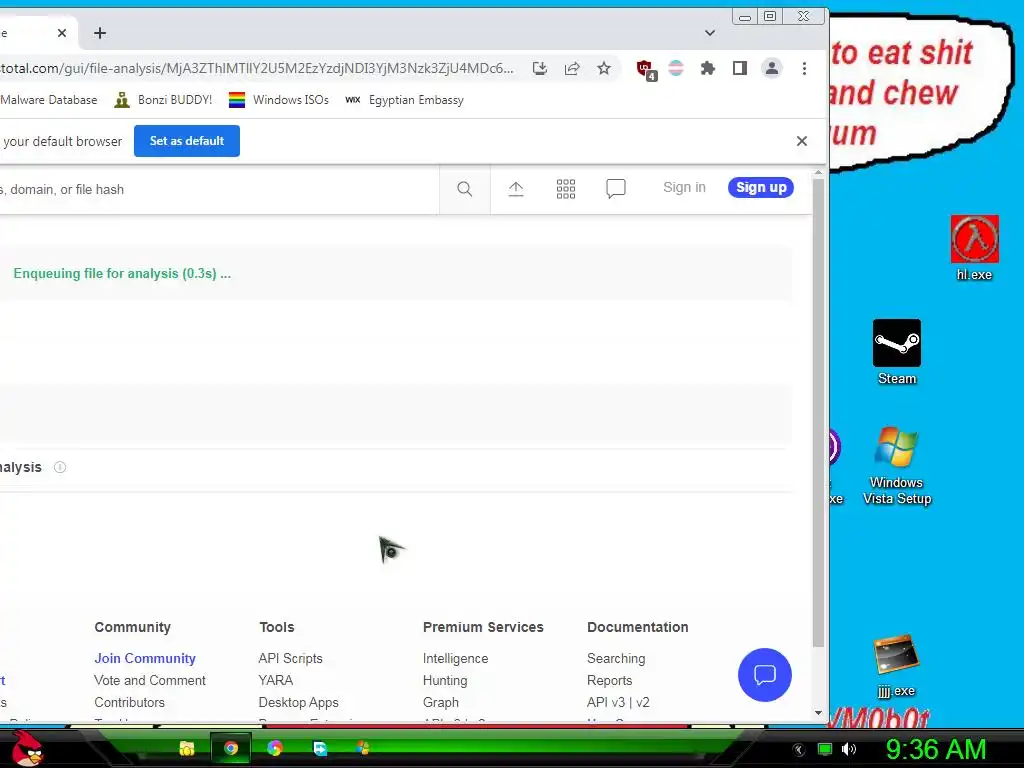
Task: Click the Set as default button
Action: tap(187, 141)
